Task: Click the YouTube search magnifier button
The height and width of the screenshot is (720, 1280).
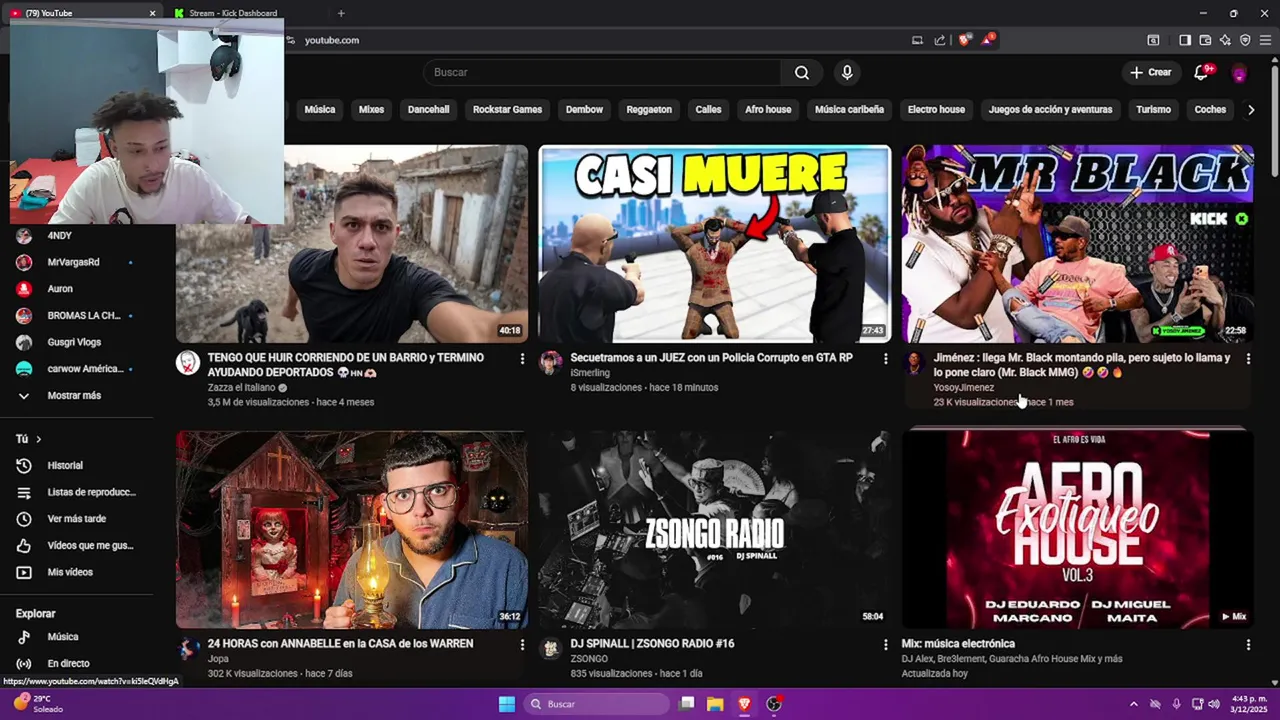Action: [x=801, y=72]
